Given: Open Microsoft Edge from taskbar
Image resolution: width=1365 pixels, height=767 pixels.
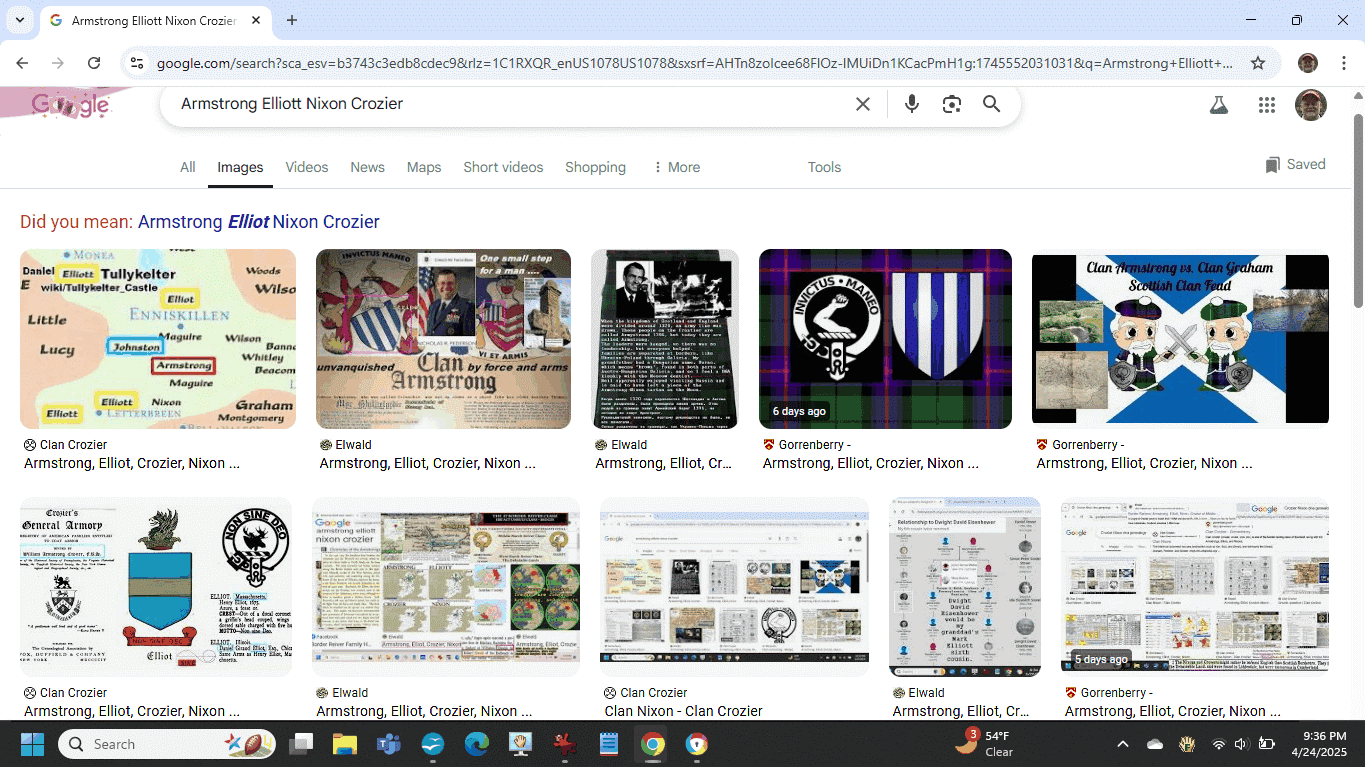Looking at the screenshot, I should click(x=477, y=744).
